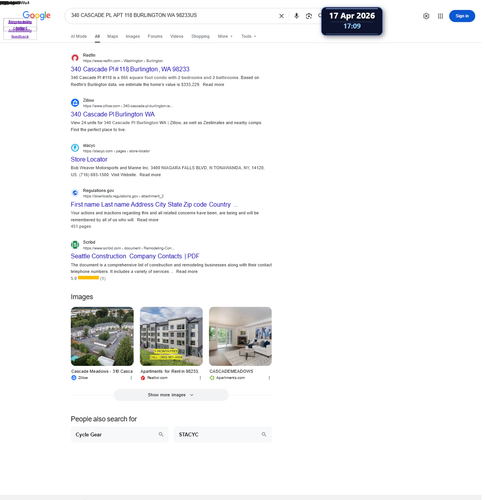The width and height of the screenshot is (487, 500).
Task: Click the Redfin favicon
Action: [75, 58]
